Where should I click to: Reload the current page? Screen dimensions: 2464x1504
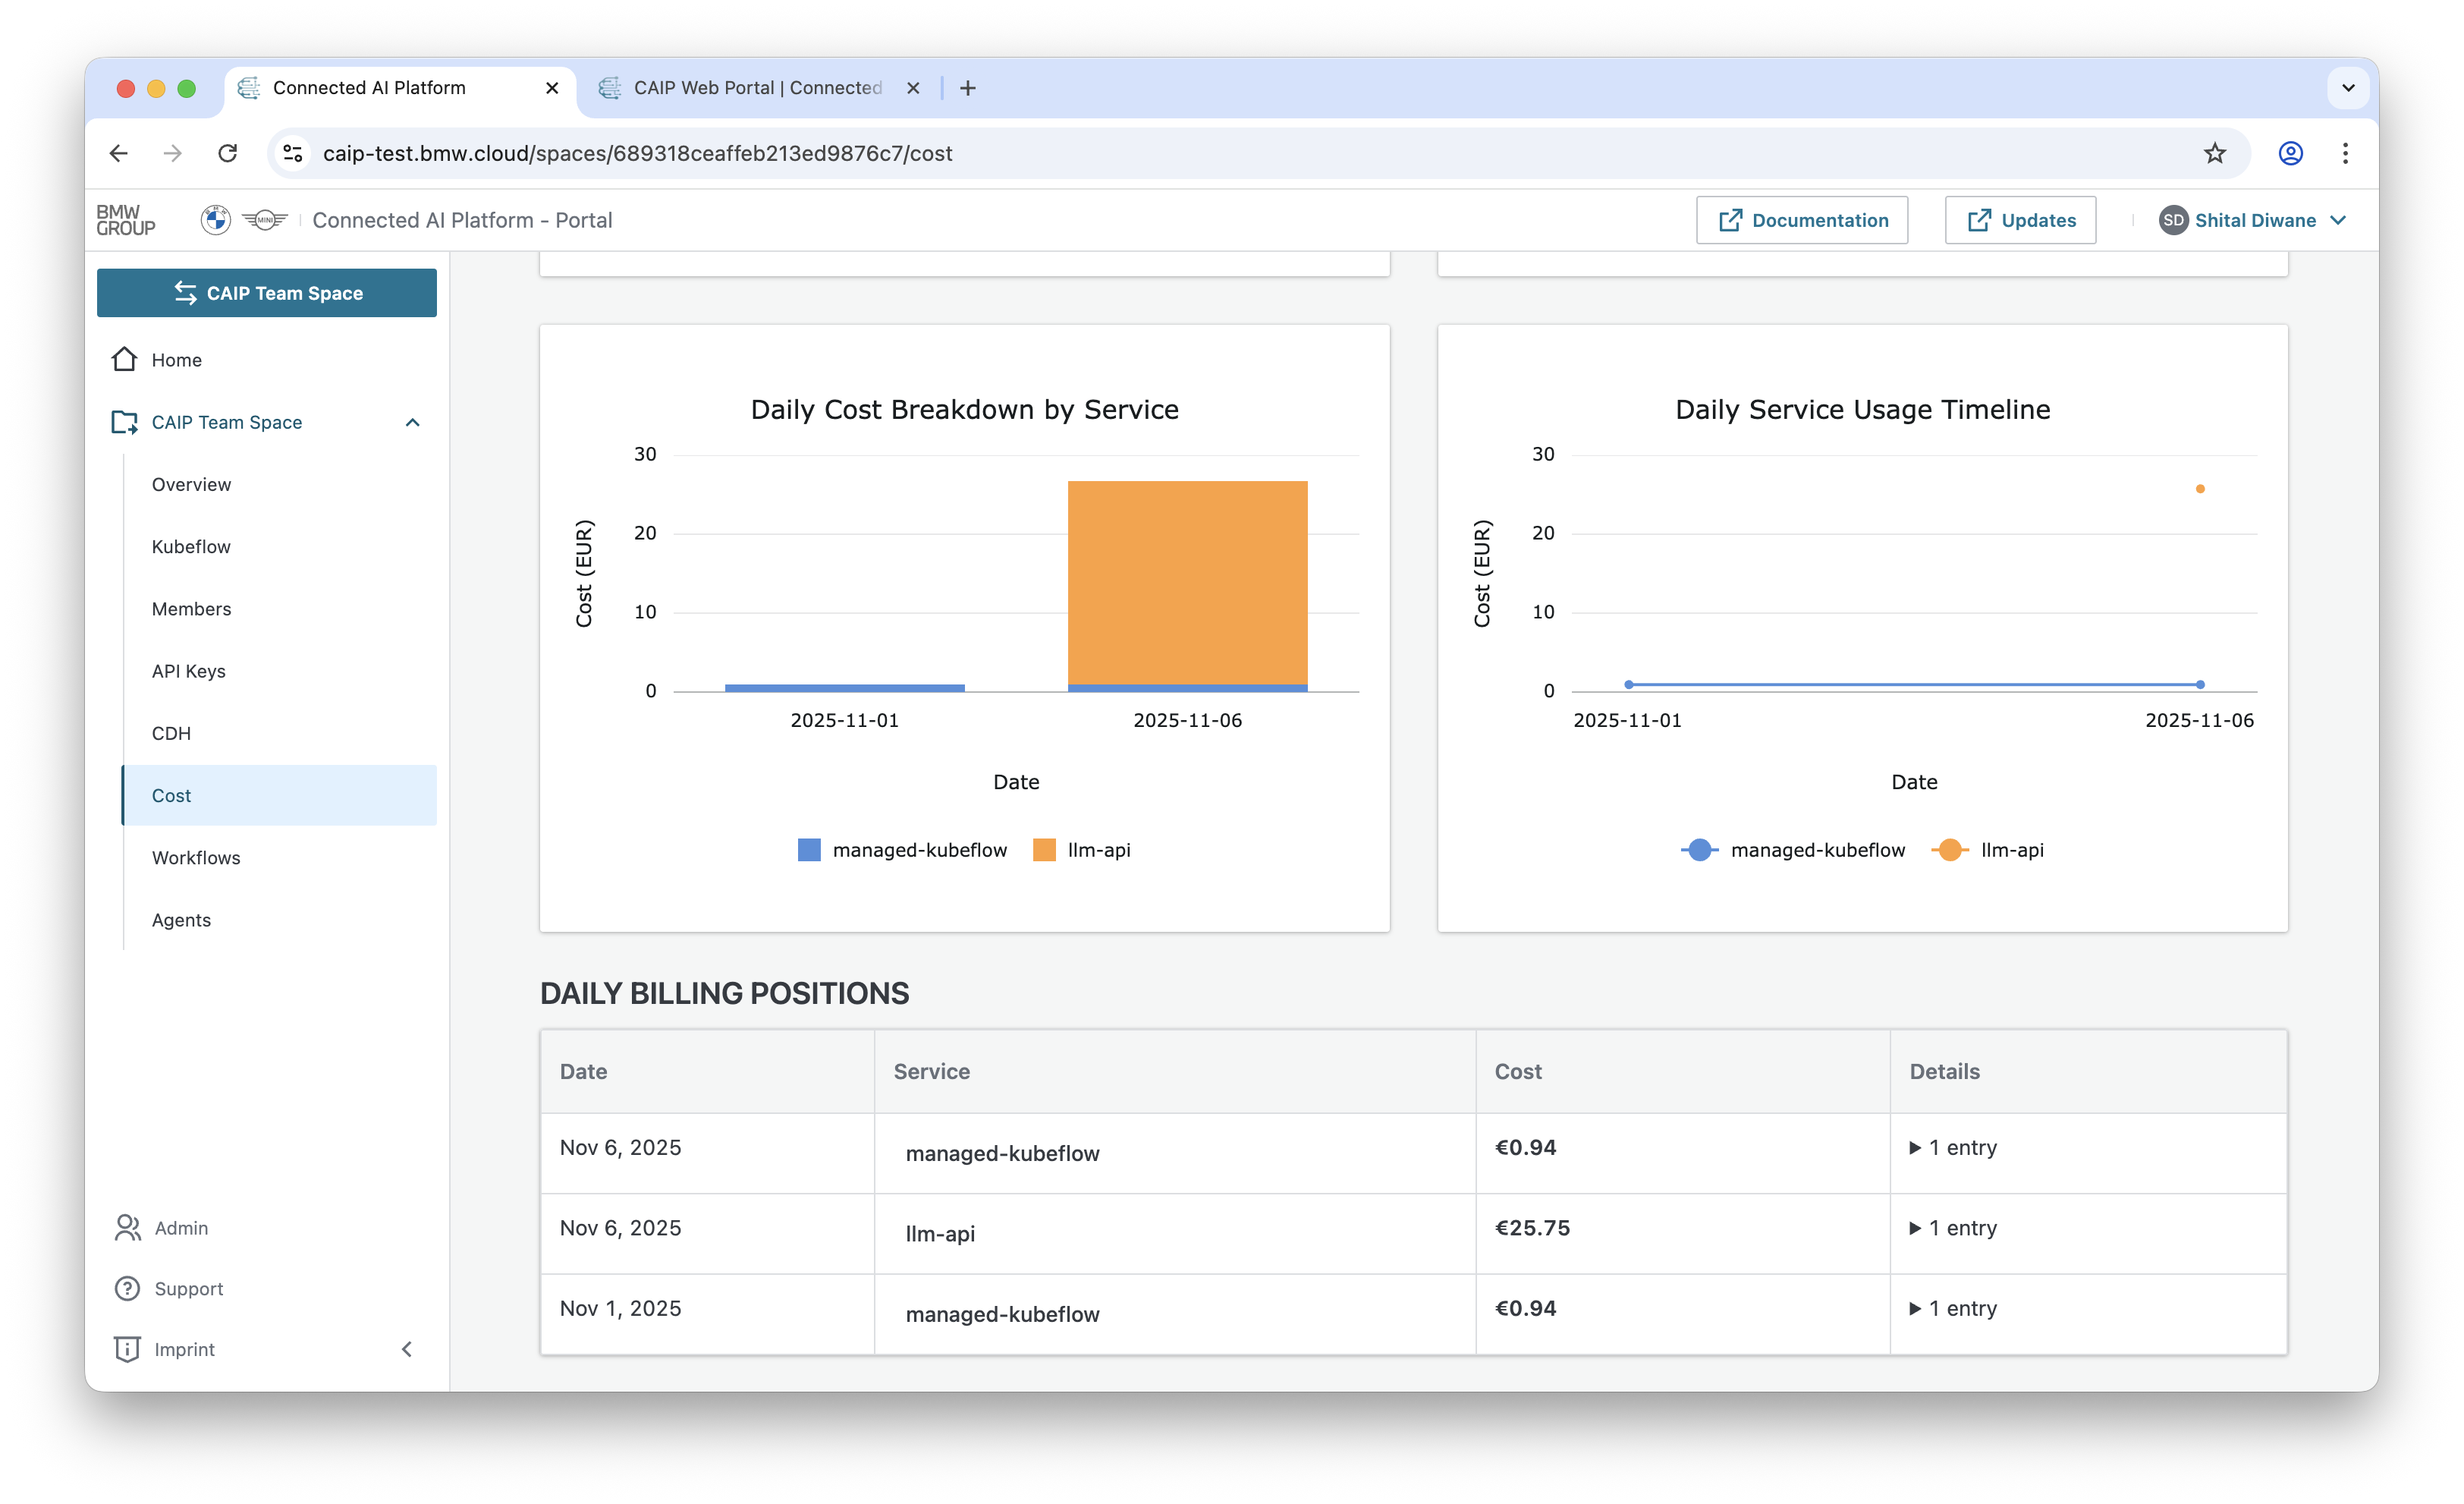[228, 153]
